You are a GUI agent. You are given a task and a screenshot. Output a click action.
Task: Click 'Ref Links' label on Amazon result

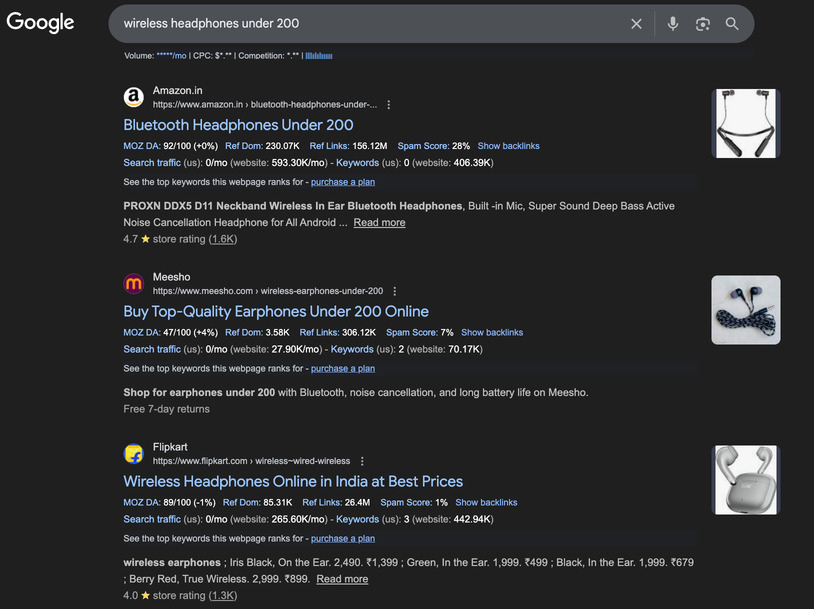[330, 146]
